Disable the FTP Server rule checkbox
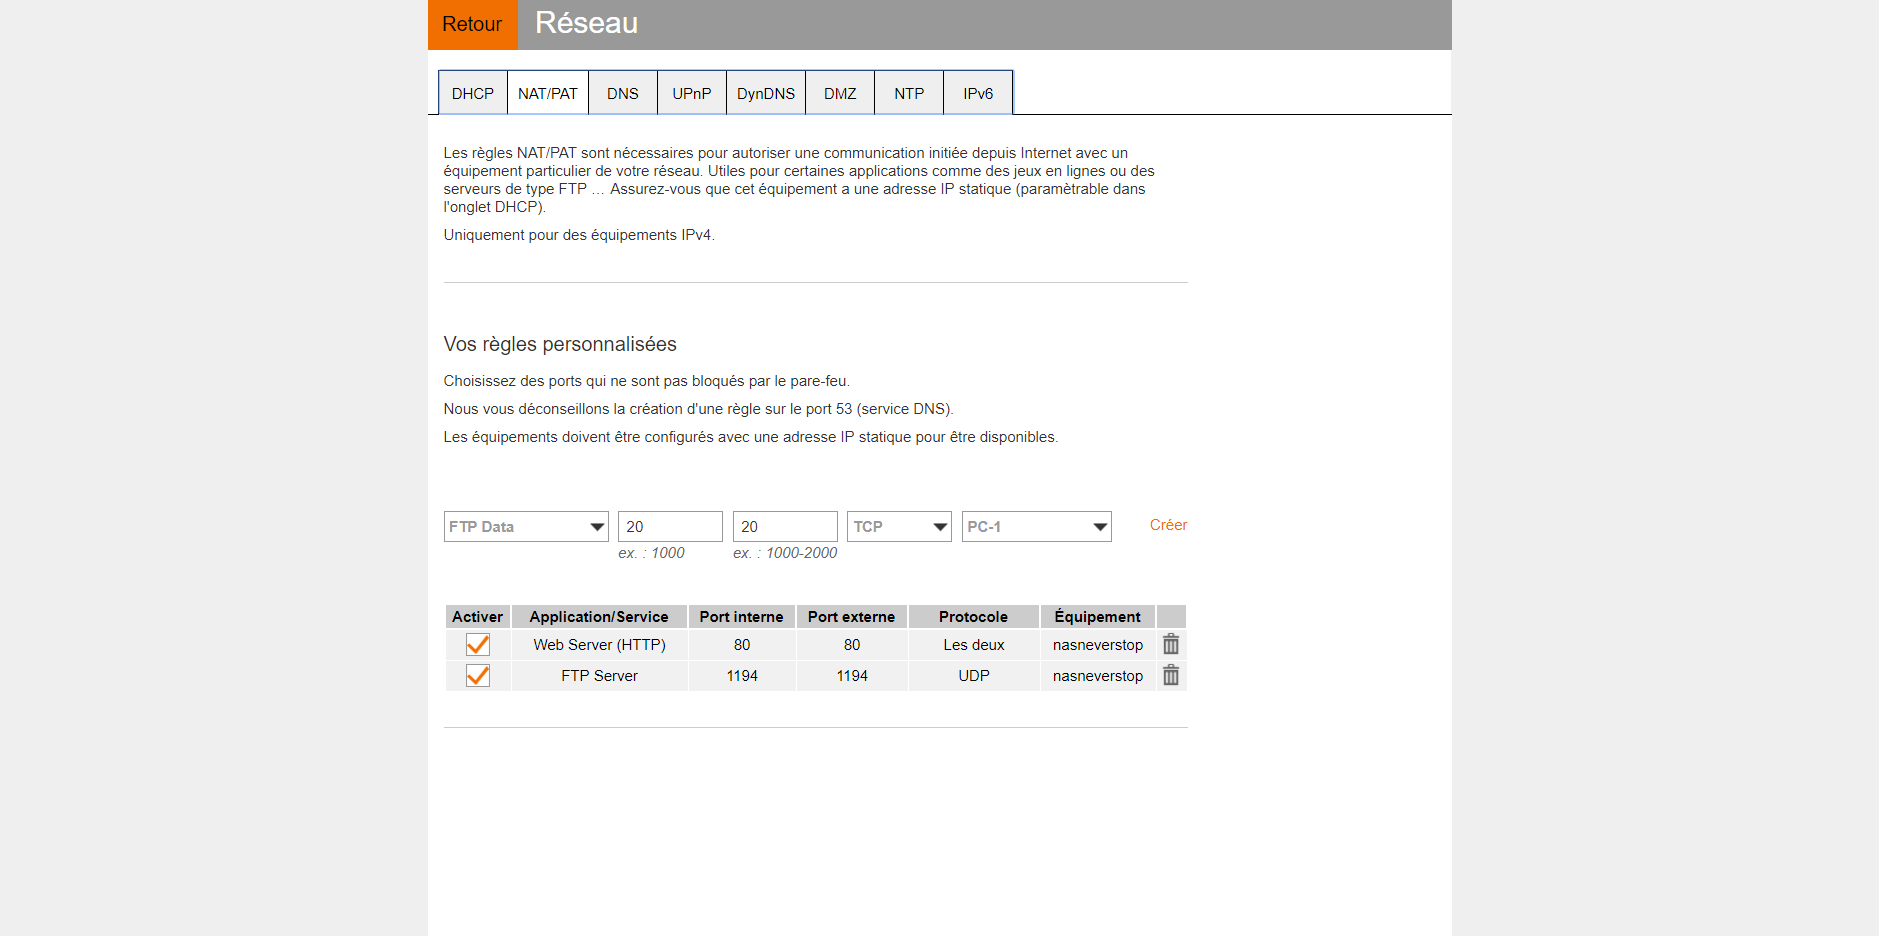The width and height of the screenshot is (1879, 936). (x=478, y=676)
